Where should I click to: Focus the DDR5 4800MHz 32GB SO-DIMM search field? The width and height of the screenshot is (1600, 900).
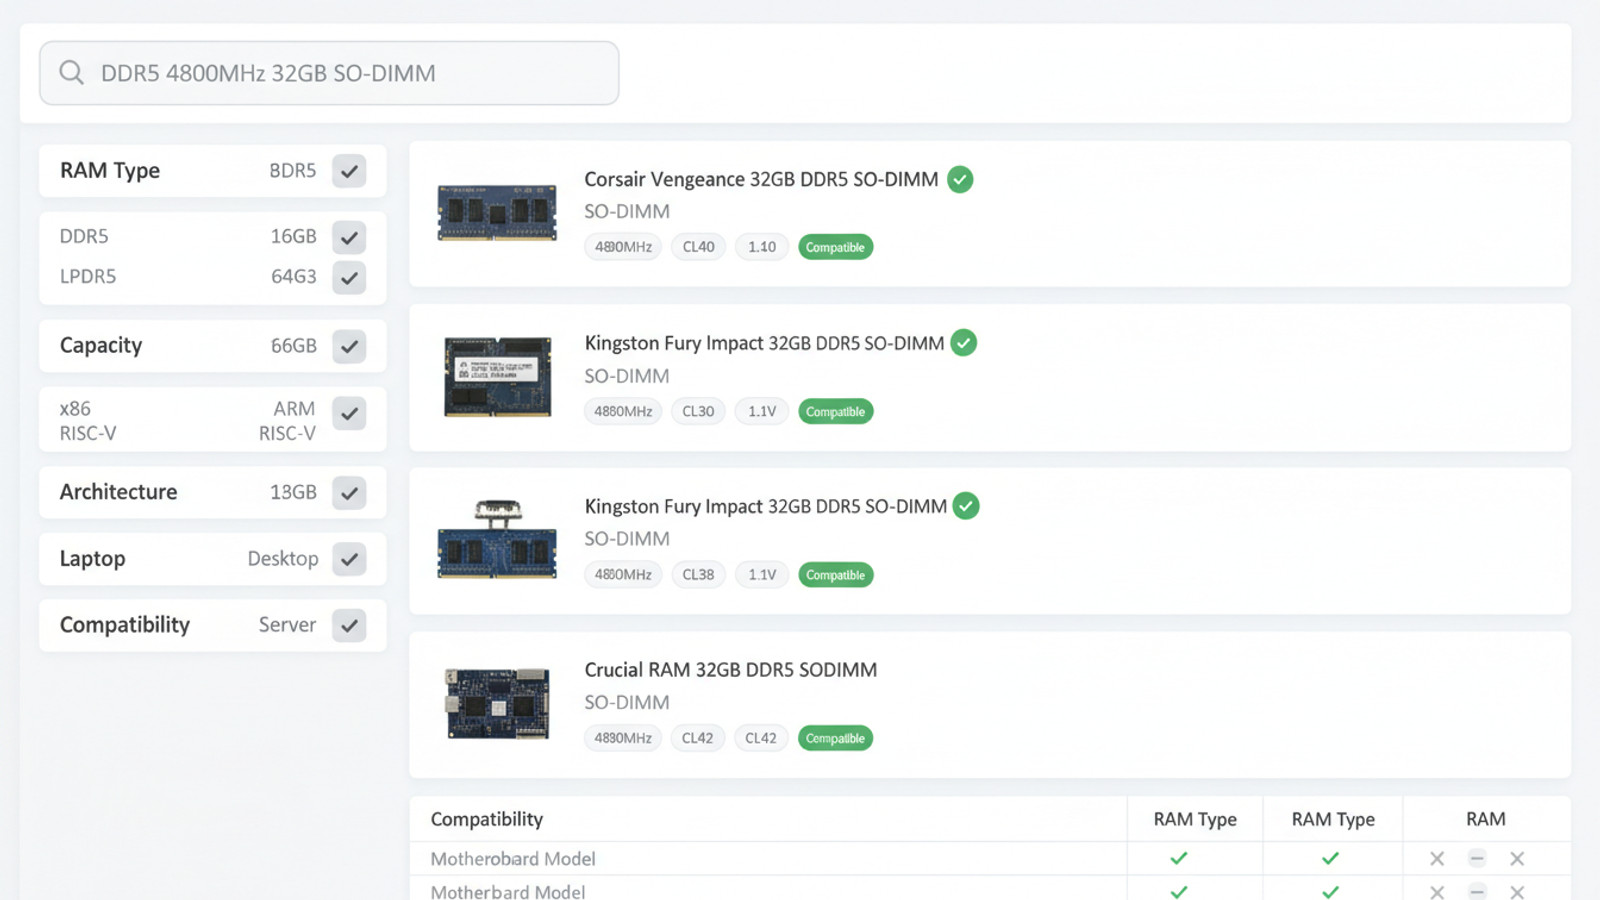coord(329,73)
